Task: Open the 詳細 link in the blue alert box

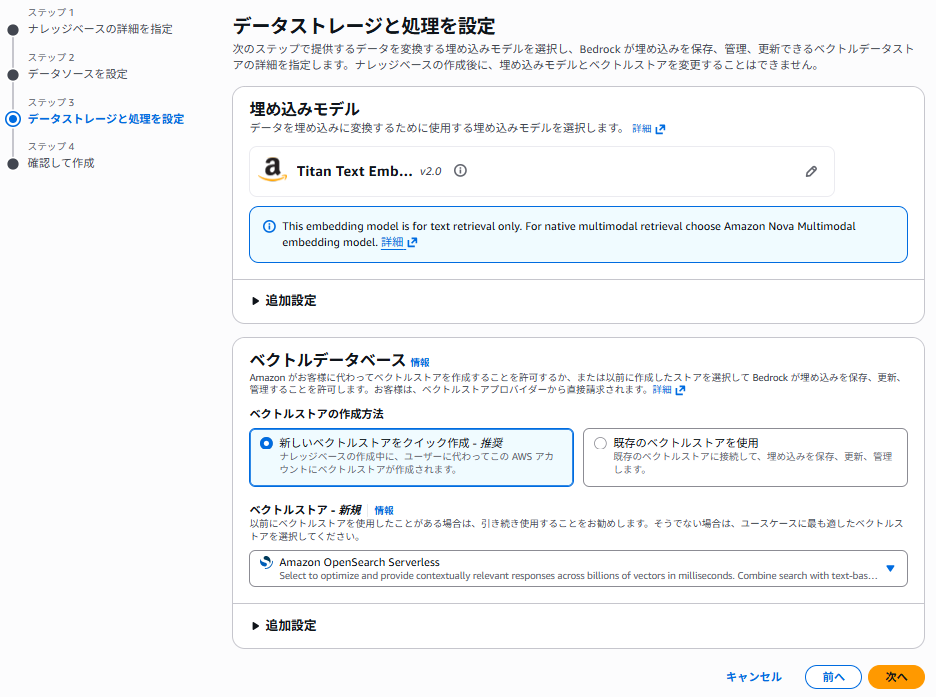Action: click(399, 242)
